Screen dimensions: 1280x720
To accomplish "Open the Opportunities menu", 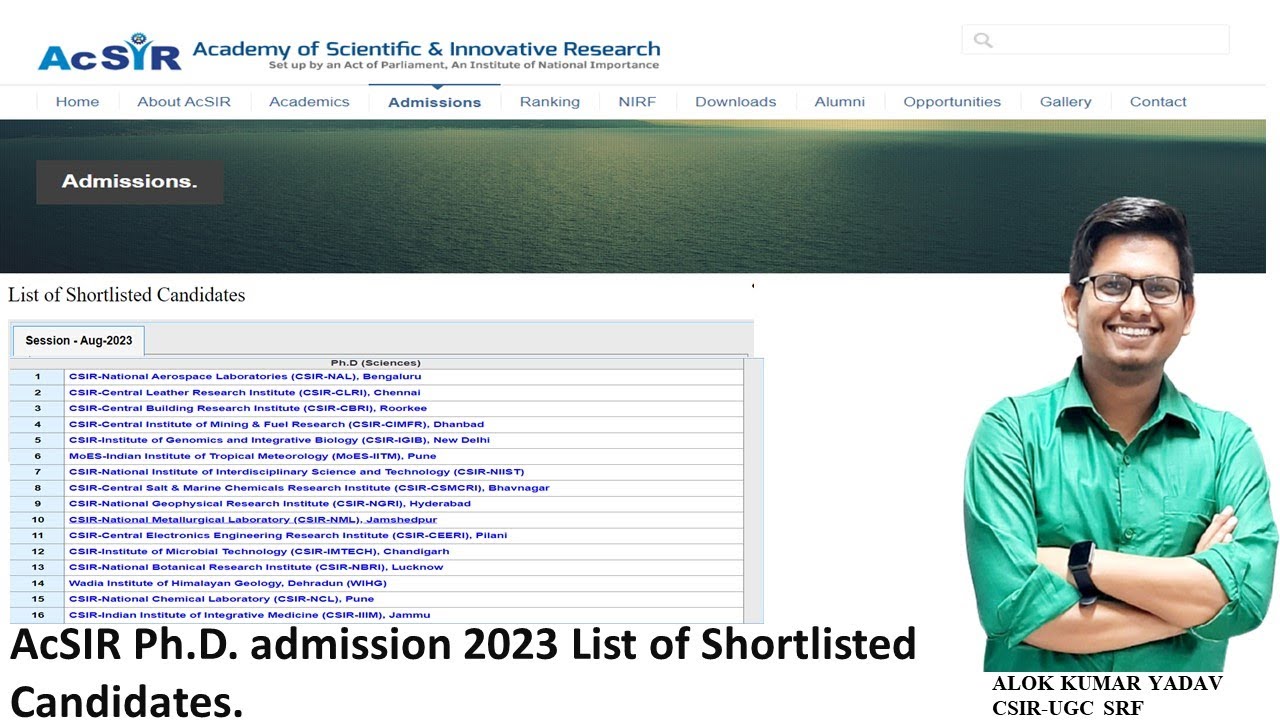I will pos(952,102).
